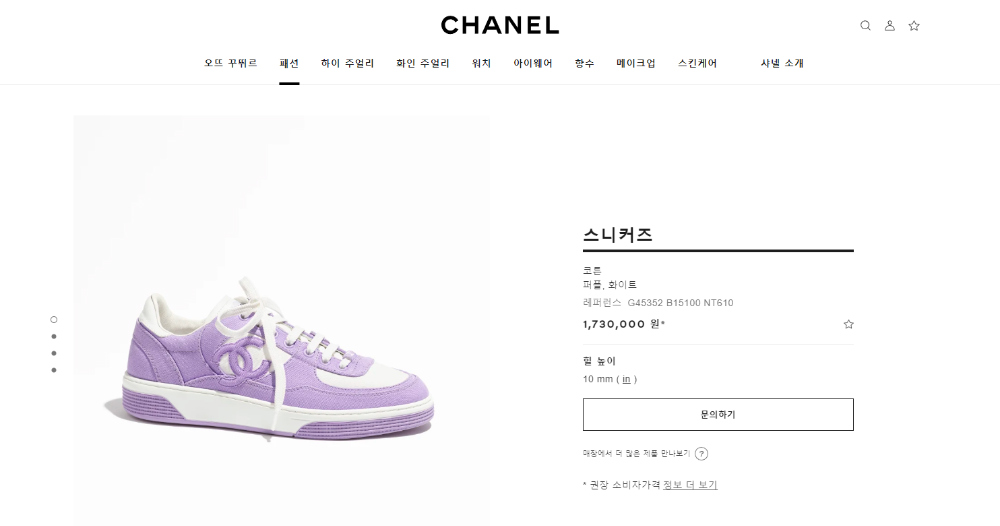Viewport: 1000px width, 526px height.
Task: Select fourth image carousel dot
Action: coord(54,370)
